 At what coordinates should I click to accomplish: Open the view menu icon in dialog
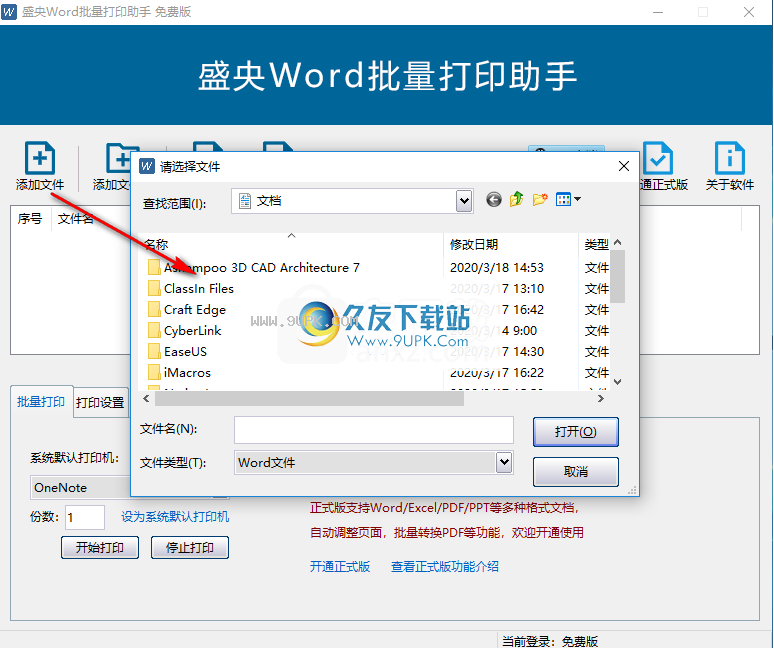pyautogui.click(x=568, y=199)
